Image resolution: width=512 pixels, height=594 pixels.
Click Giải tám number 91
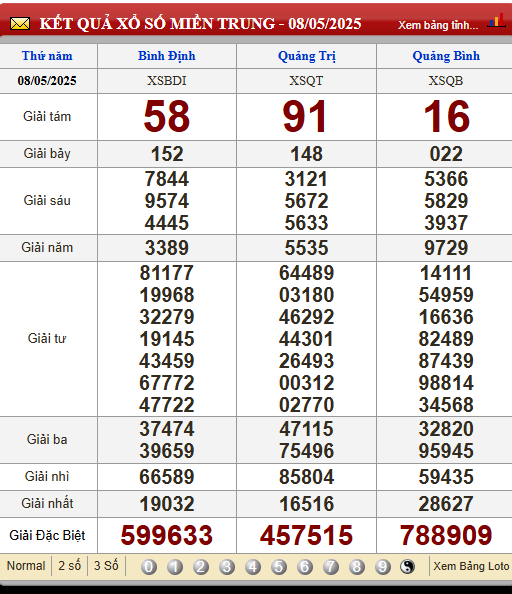coord(305,116)
